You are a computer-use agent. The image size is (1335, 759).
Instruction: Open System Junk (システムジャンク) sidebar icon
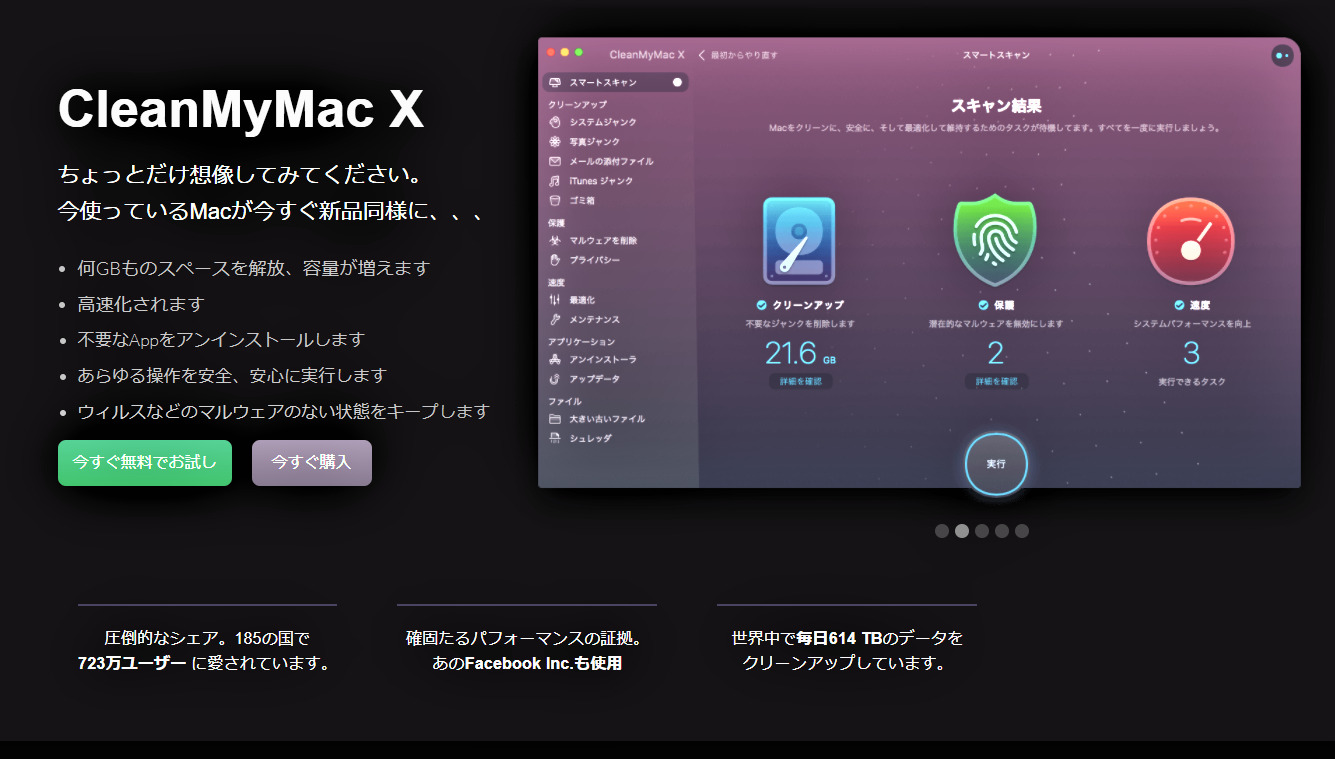(555, 122)
